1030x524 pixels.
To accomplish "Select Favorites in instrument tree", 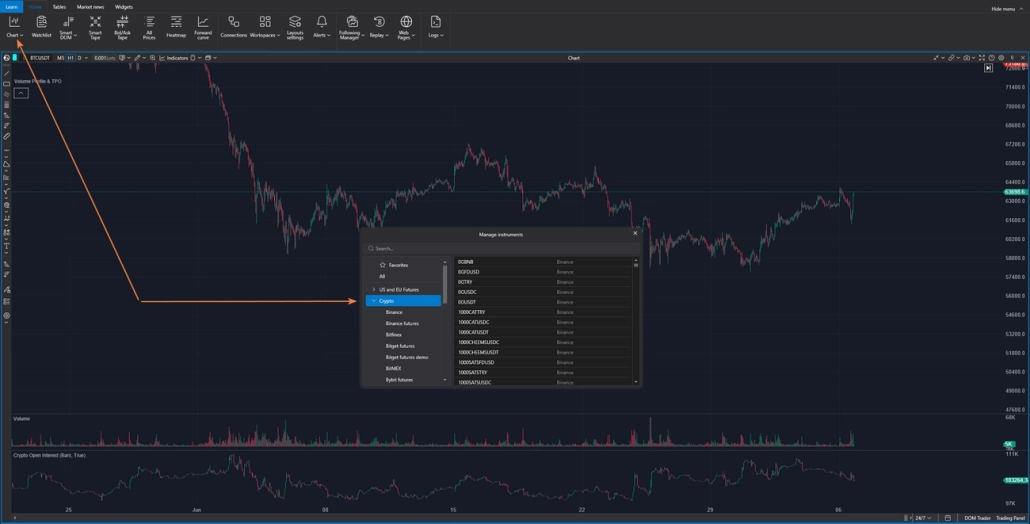I will 398,265.
